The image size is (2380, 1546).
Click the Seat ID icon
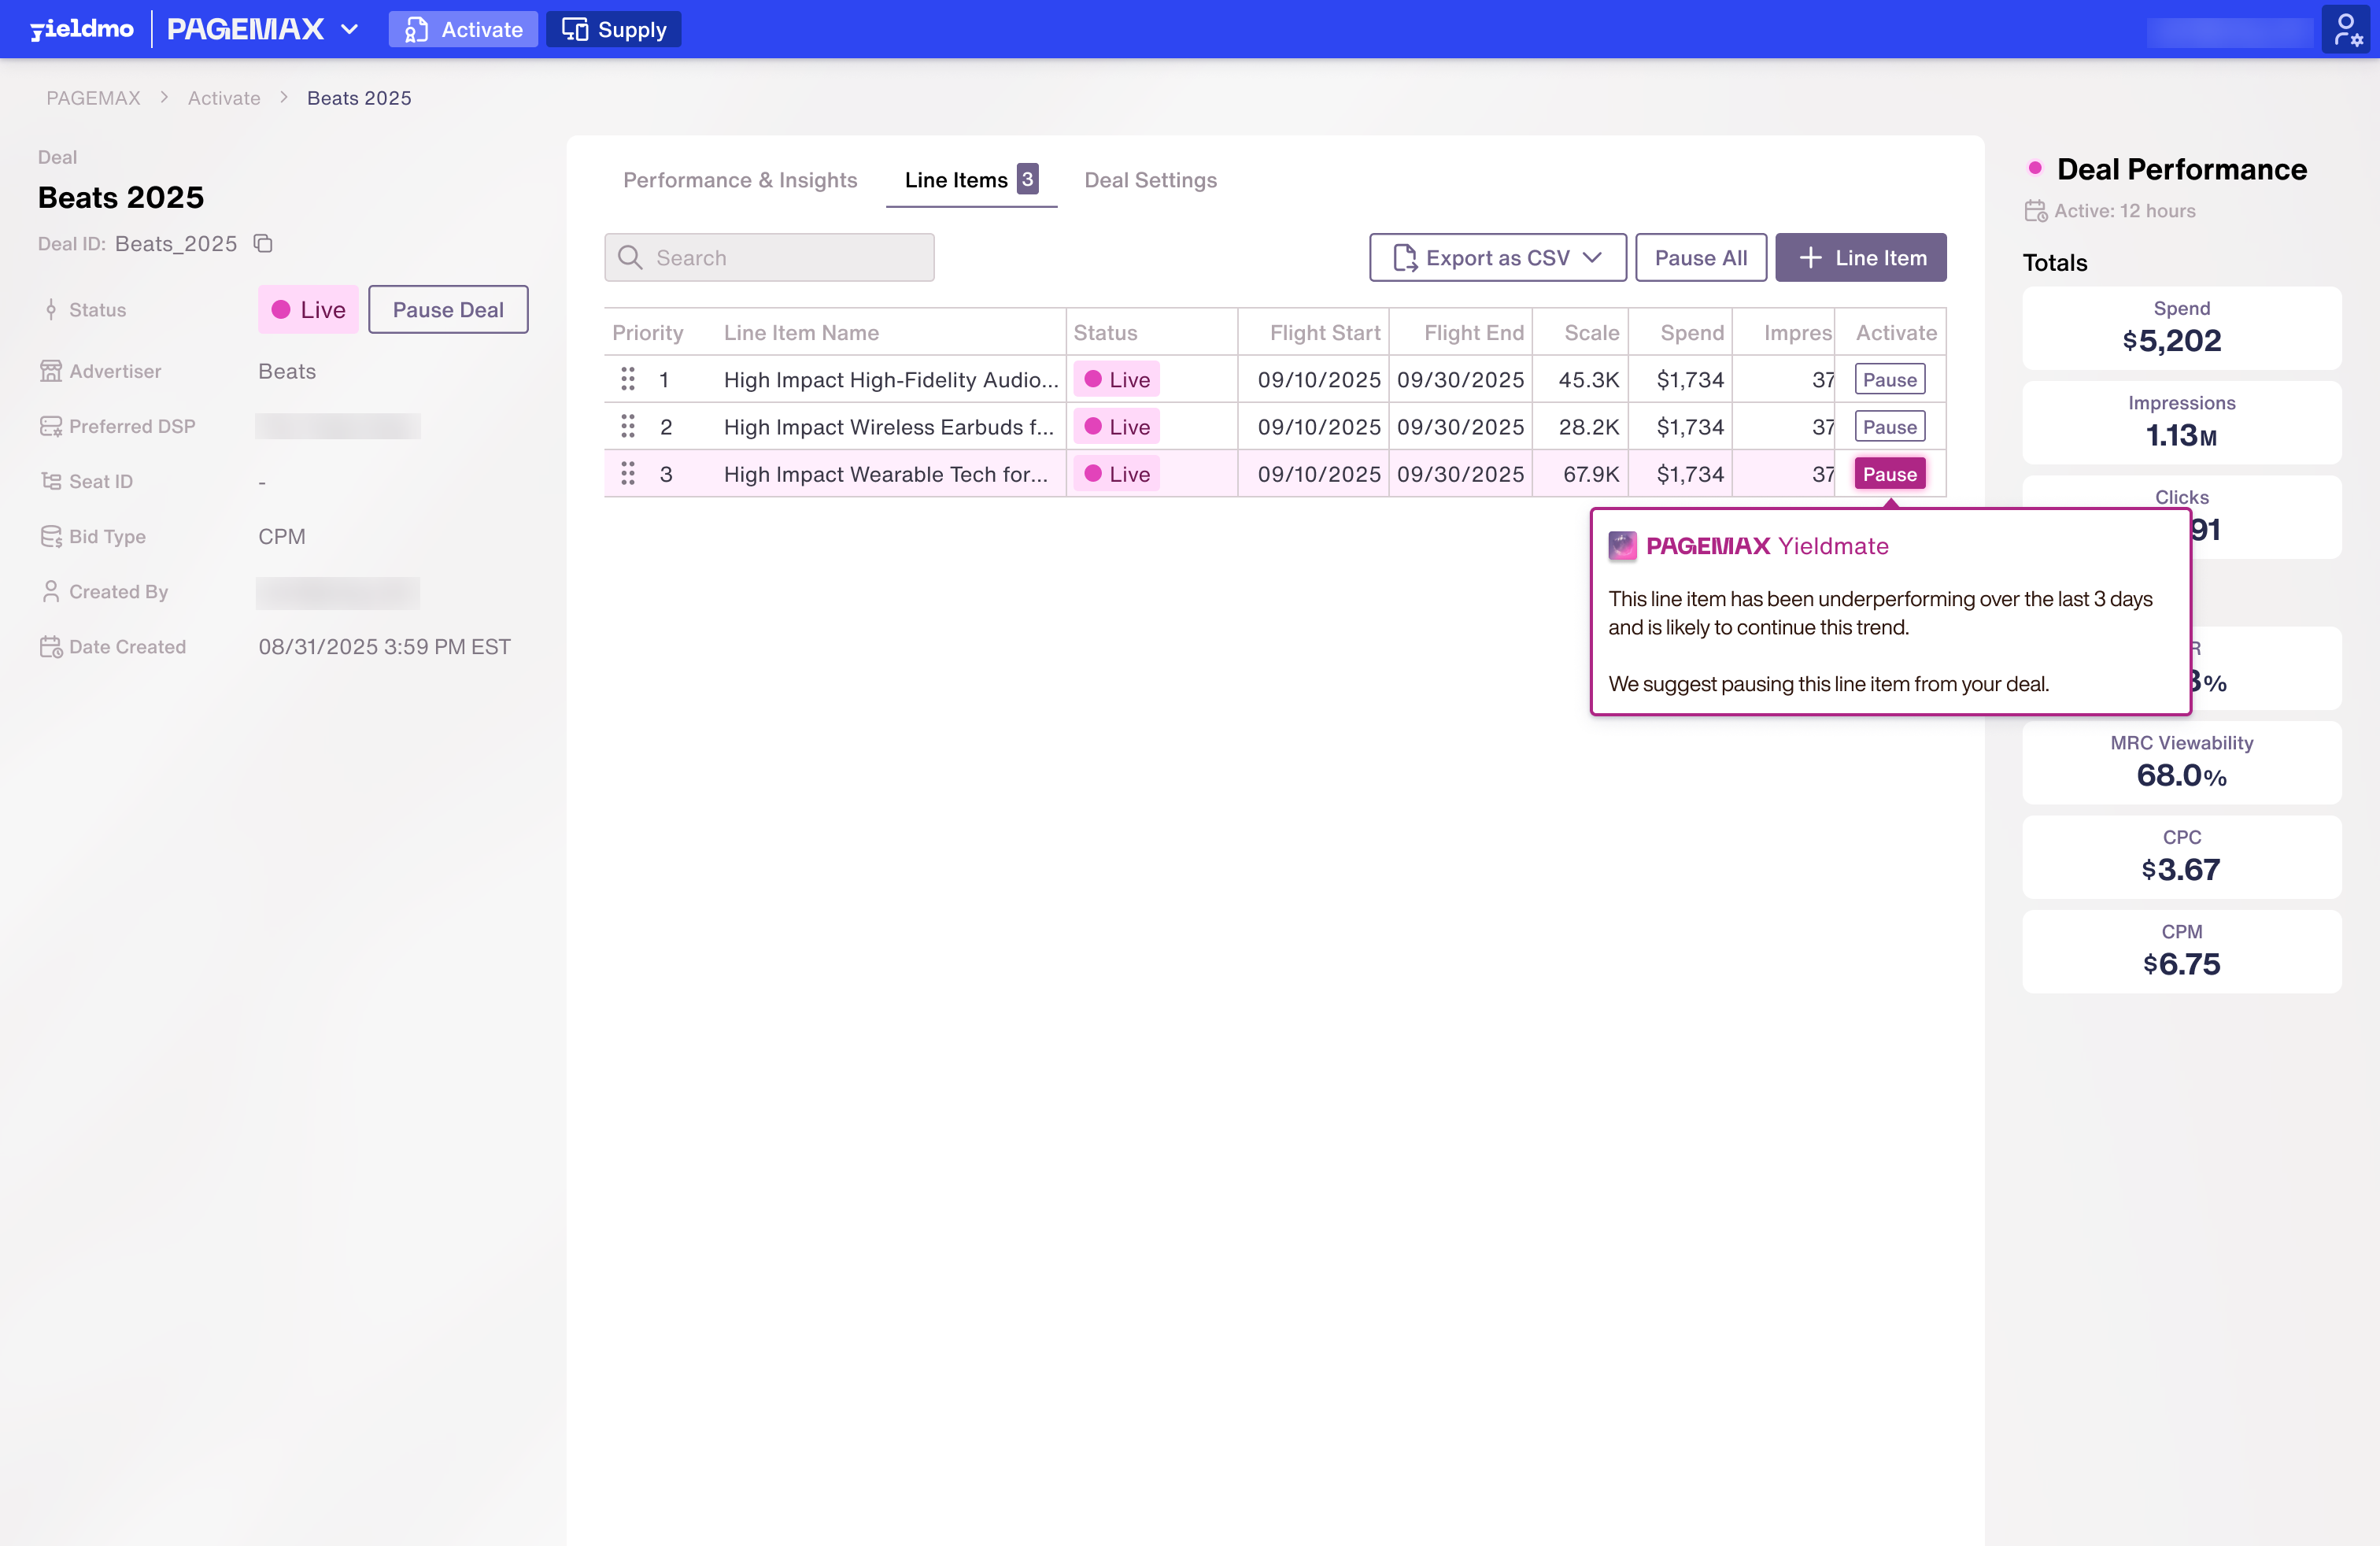50,481
